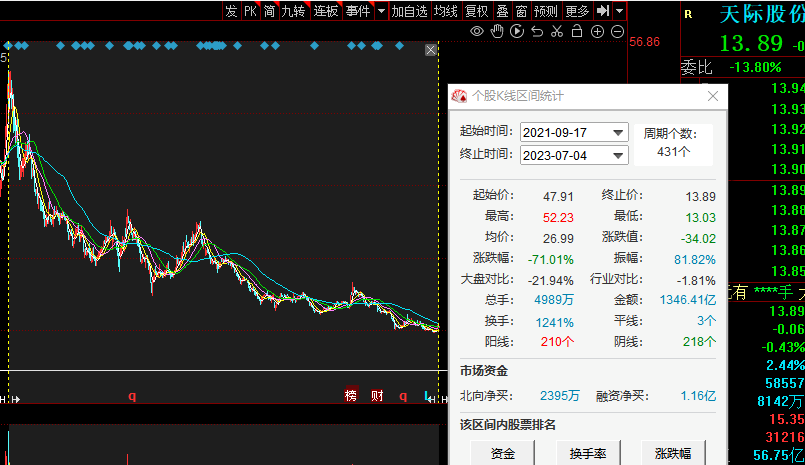The width and height of the screenshot is (805, 465).
Task: Click the 振幅 value 81.82%
Action: (x=695, y=260)
